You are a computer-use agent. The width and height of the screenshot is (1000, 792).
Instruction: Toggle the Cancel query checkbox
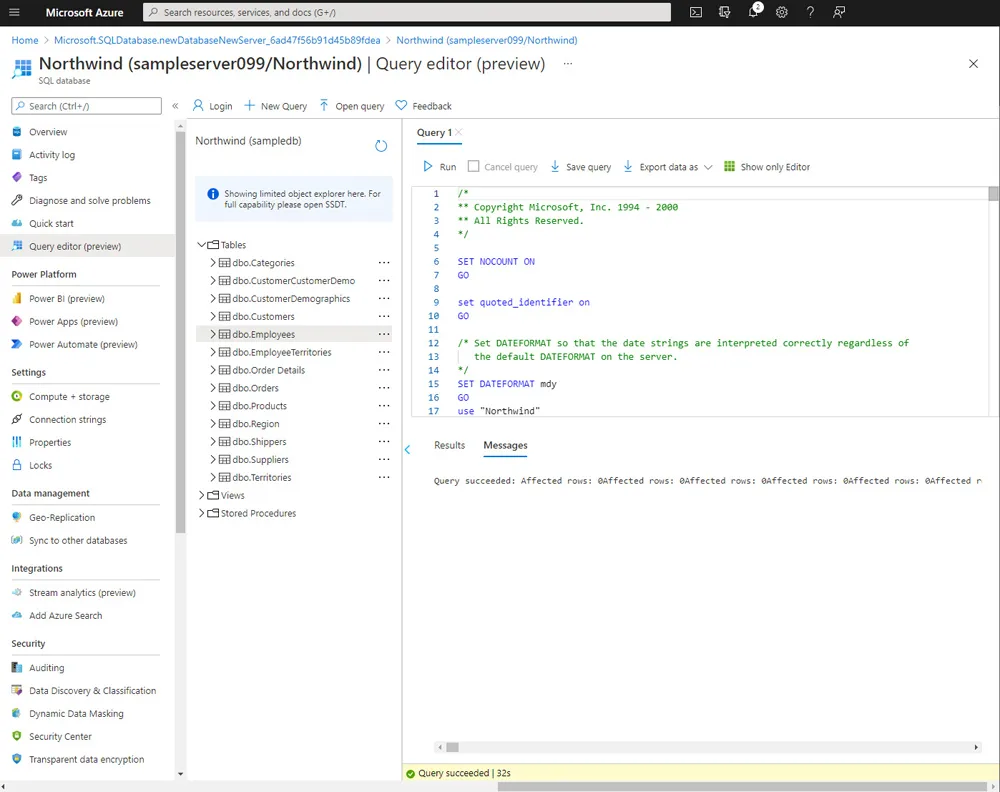tap(473, 166)
